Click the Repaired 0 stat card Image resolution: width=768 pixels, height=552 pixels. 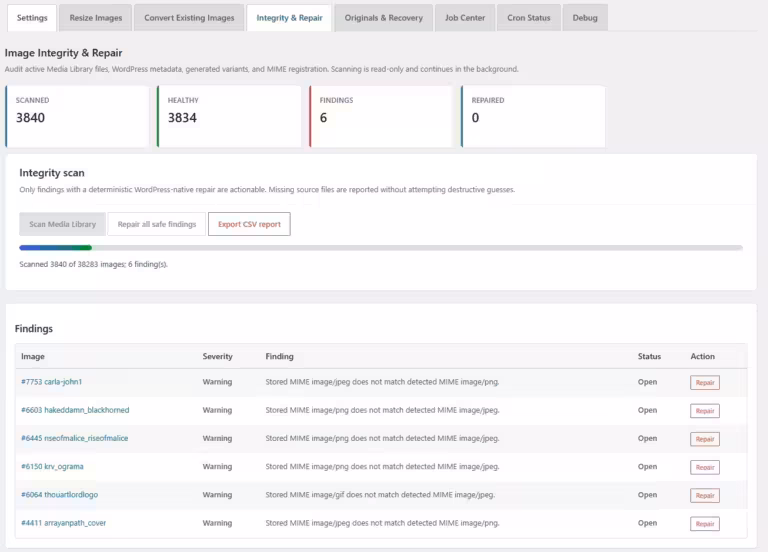pos(533,117)
